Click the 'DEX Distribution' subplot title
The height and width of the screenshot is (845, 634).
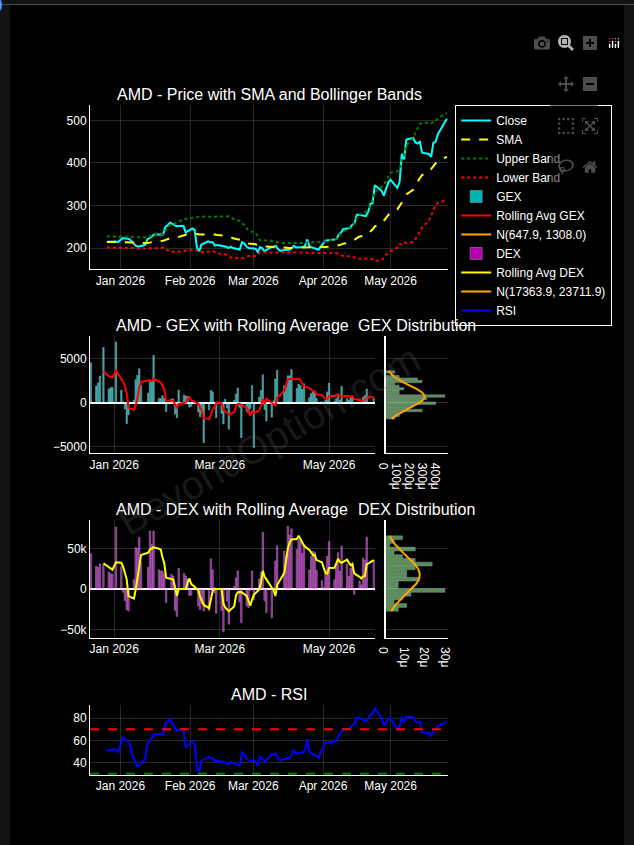(x=417, y=510)
